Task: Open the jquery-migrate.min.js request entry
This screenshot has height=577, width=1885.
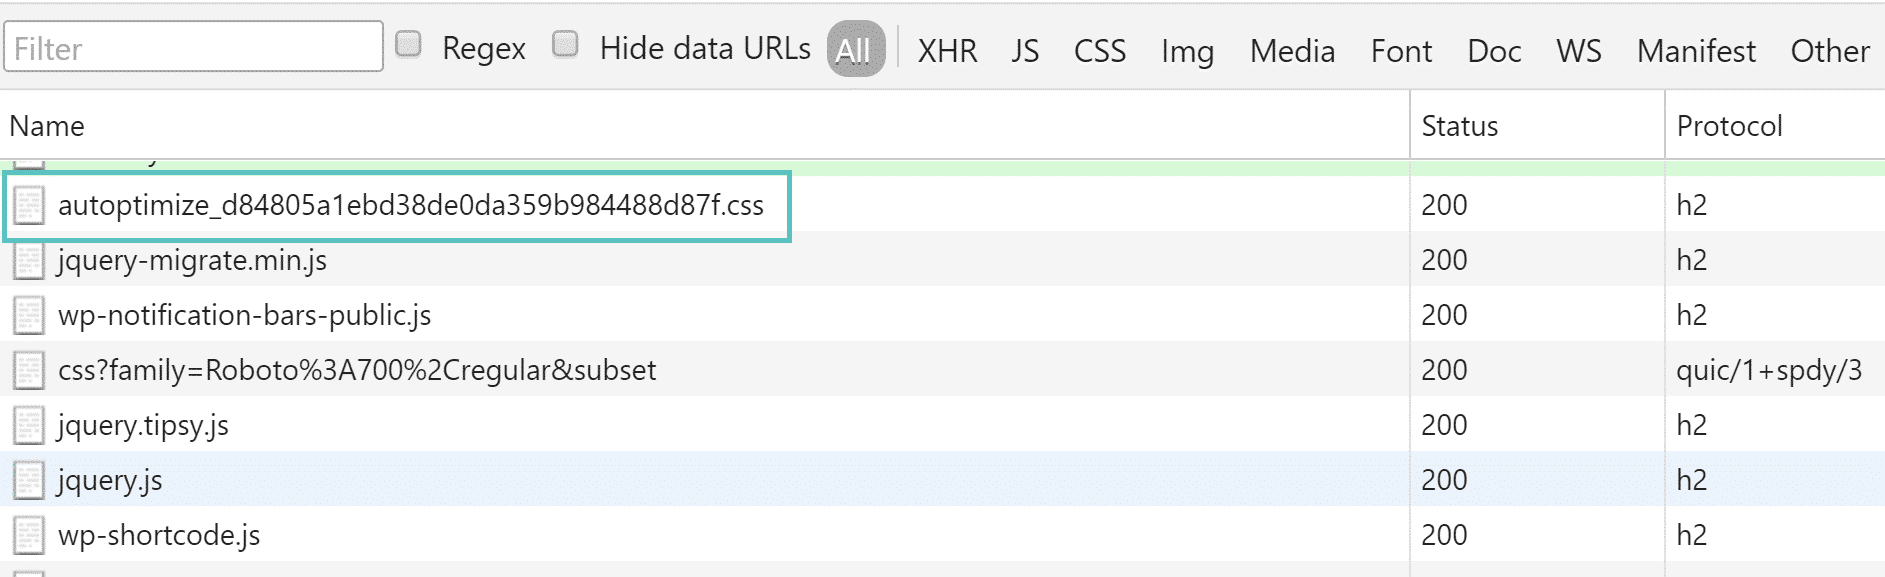Action: pyautogui.click(x=192, y=261)
